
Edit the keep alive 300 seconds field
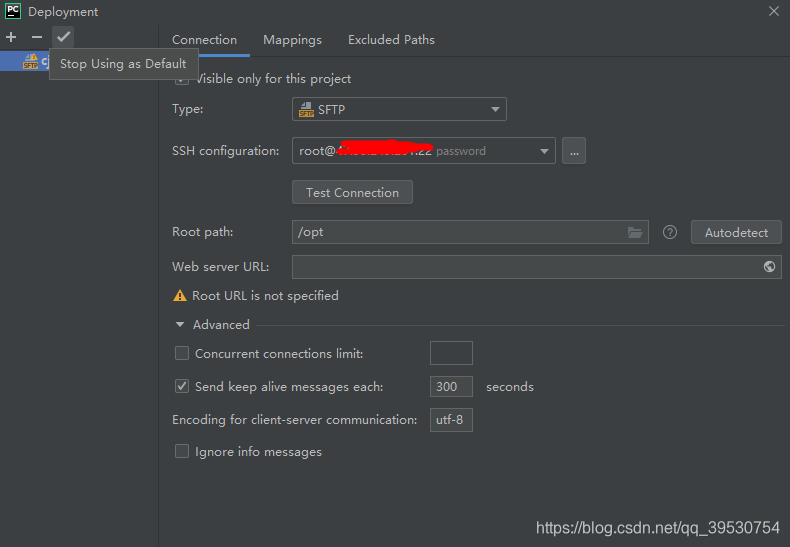pyautogui.click(x=451, y=386)
